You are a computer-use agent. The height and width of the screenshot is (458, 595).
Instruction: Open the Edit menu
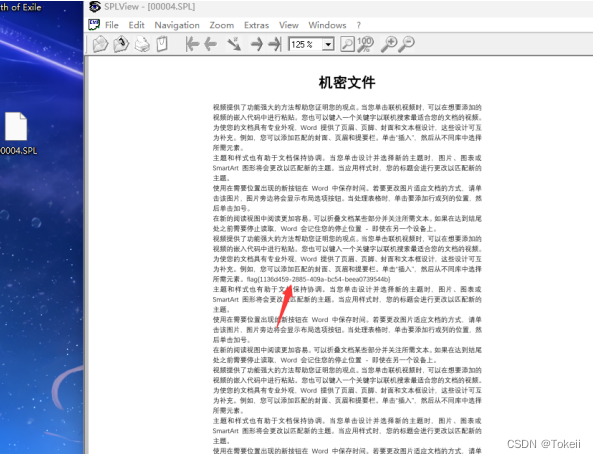[x=136, y=25]
